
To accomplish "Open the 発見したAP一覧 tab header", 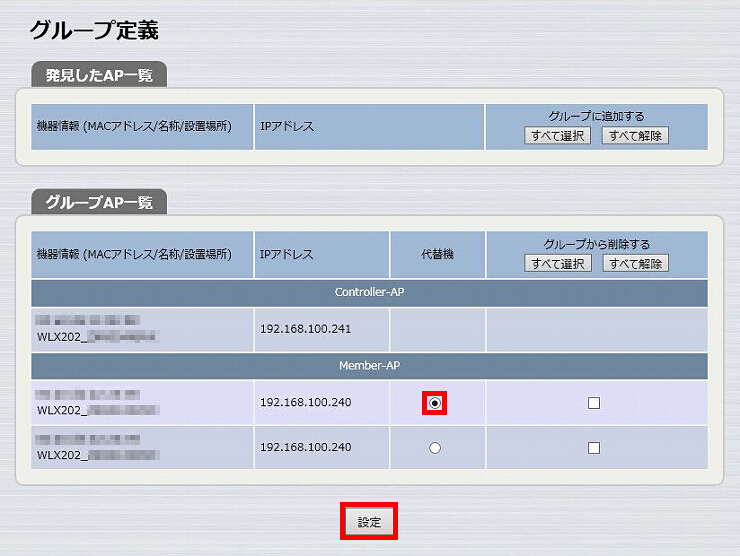I will tap(99, 75).
